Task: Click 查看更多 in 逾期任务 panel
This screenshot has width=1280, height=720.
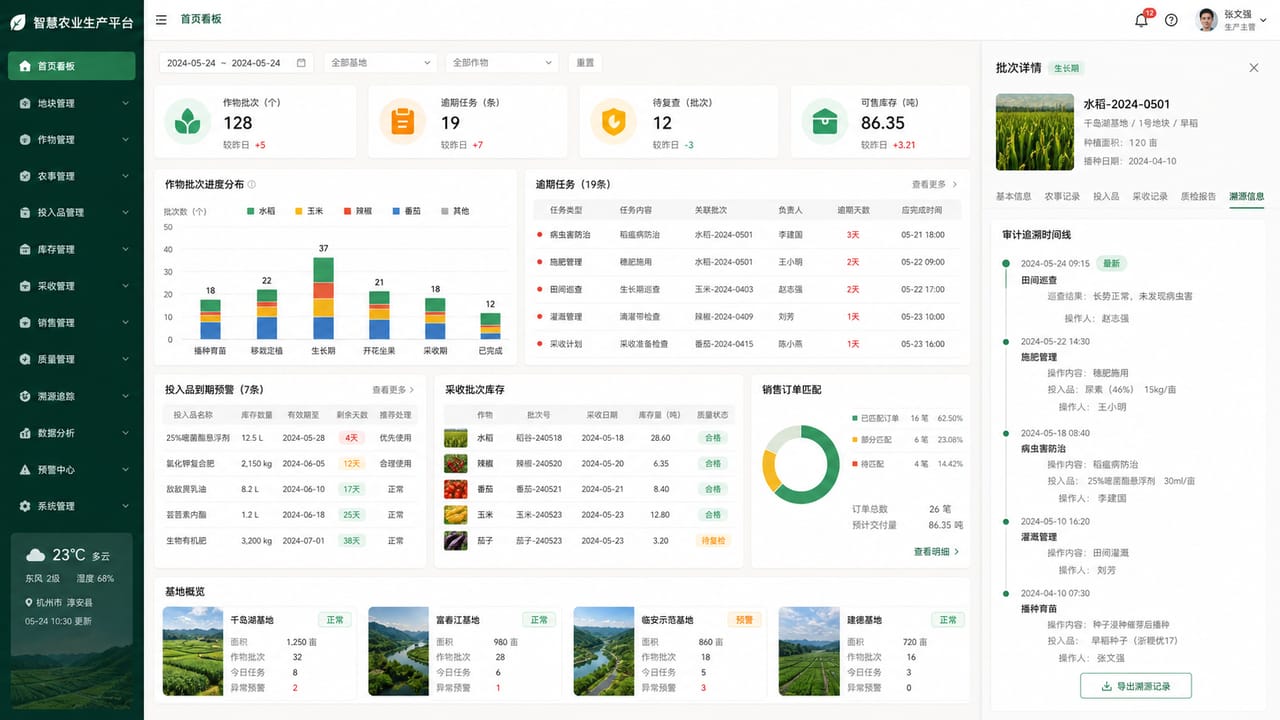Action: click(934, 185)
